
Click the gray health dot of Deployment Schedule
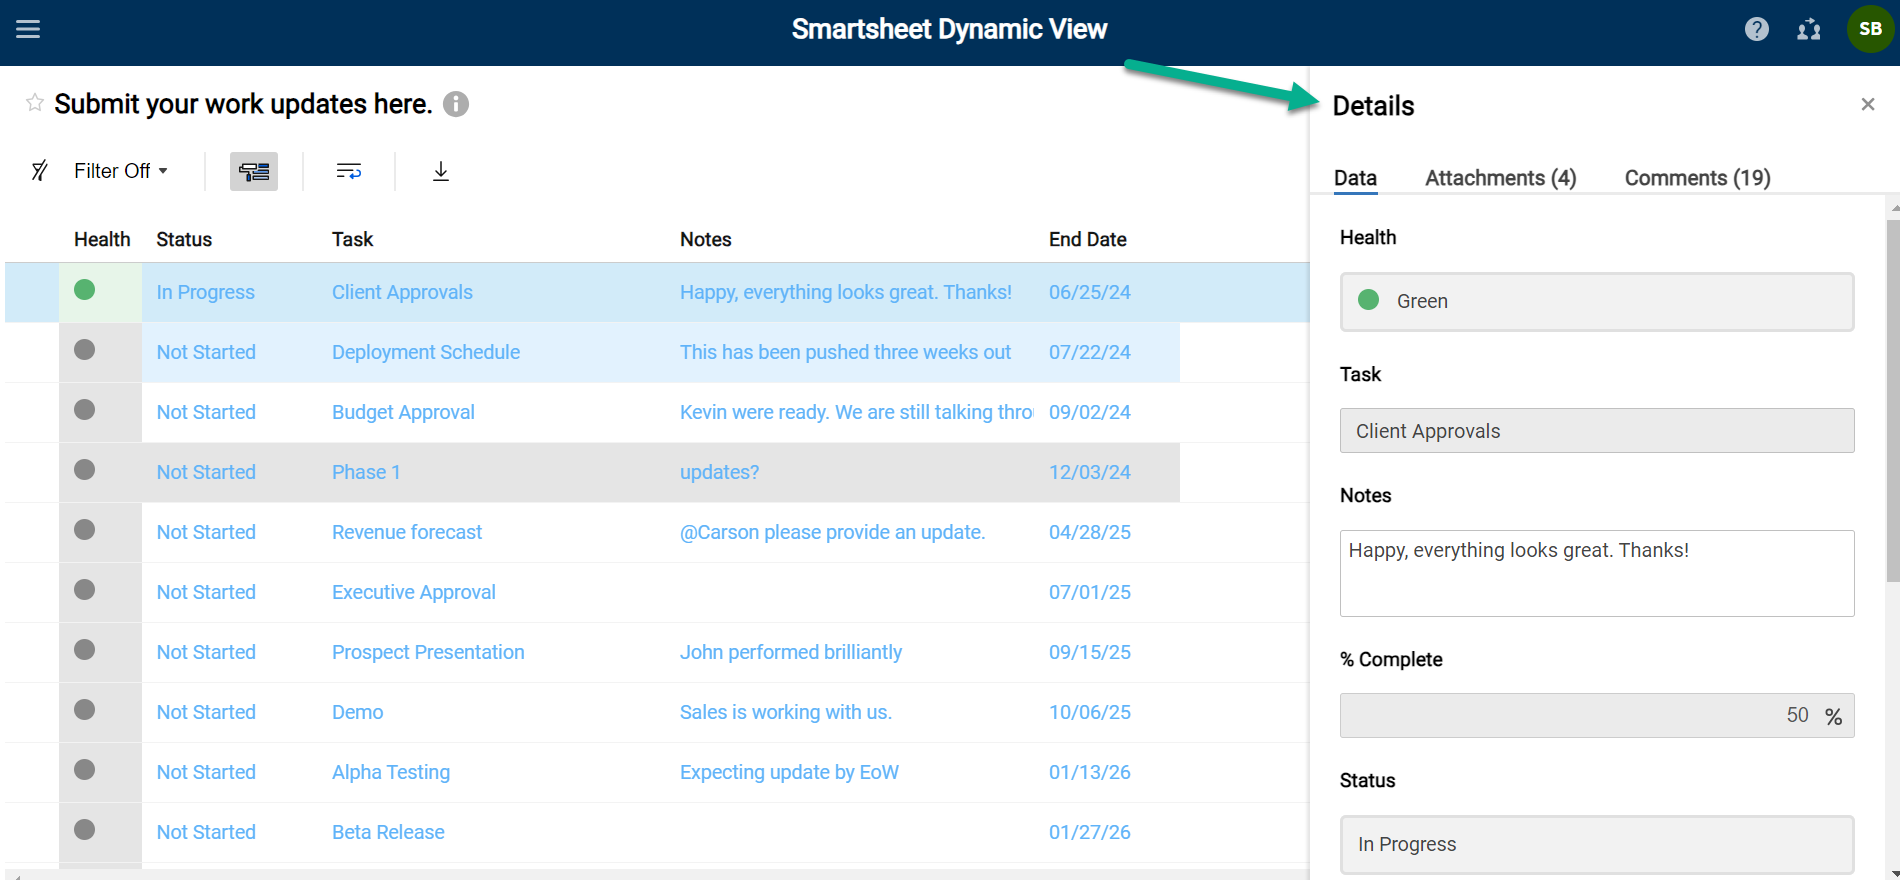point(85,350)
